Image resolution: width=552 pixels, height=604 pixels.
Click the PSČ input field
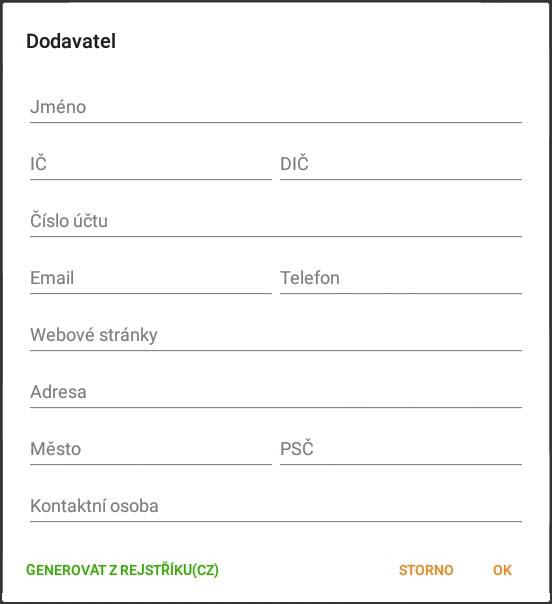point(401,450)
